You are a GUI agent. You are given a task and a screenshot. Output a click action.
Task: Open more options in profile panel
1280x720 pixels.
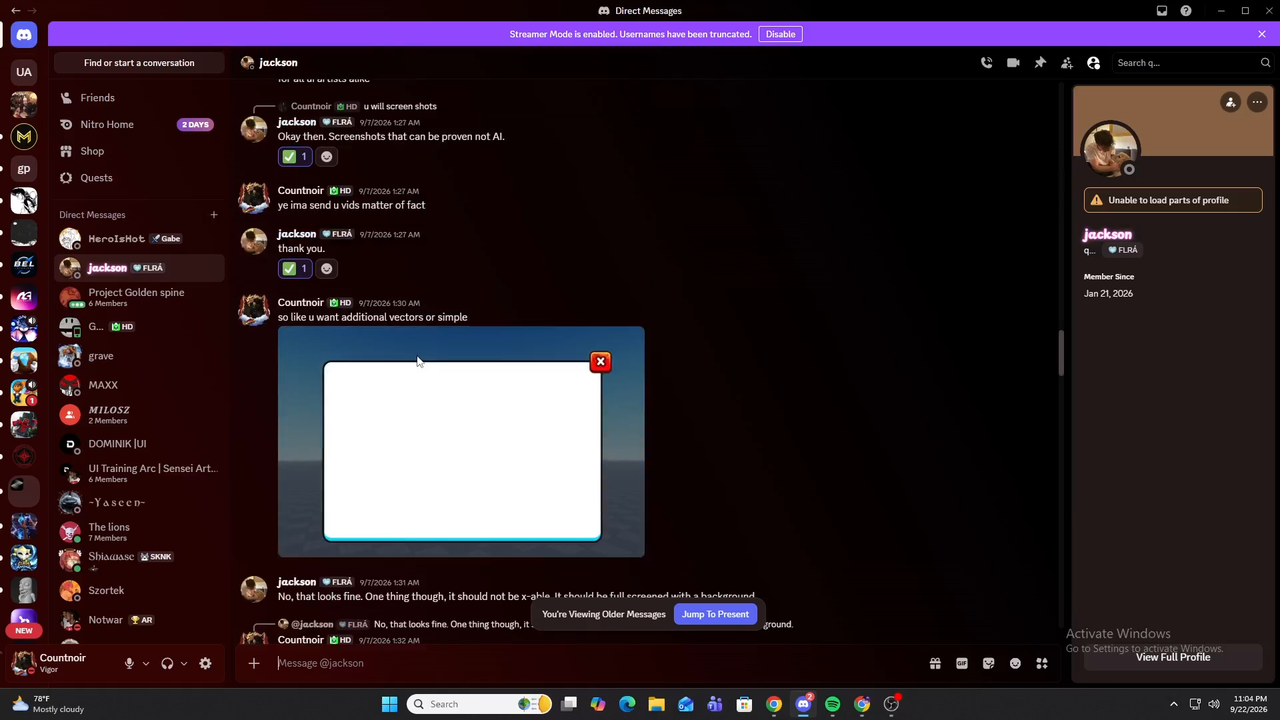click(x=1257, y=102)
